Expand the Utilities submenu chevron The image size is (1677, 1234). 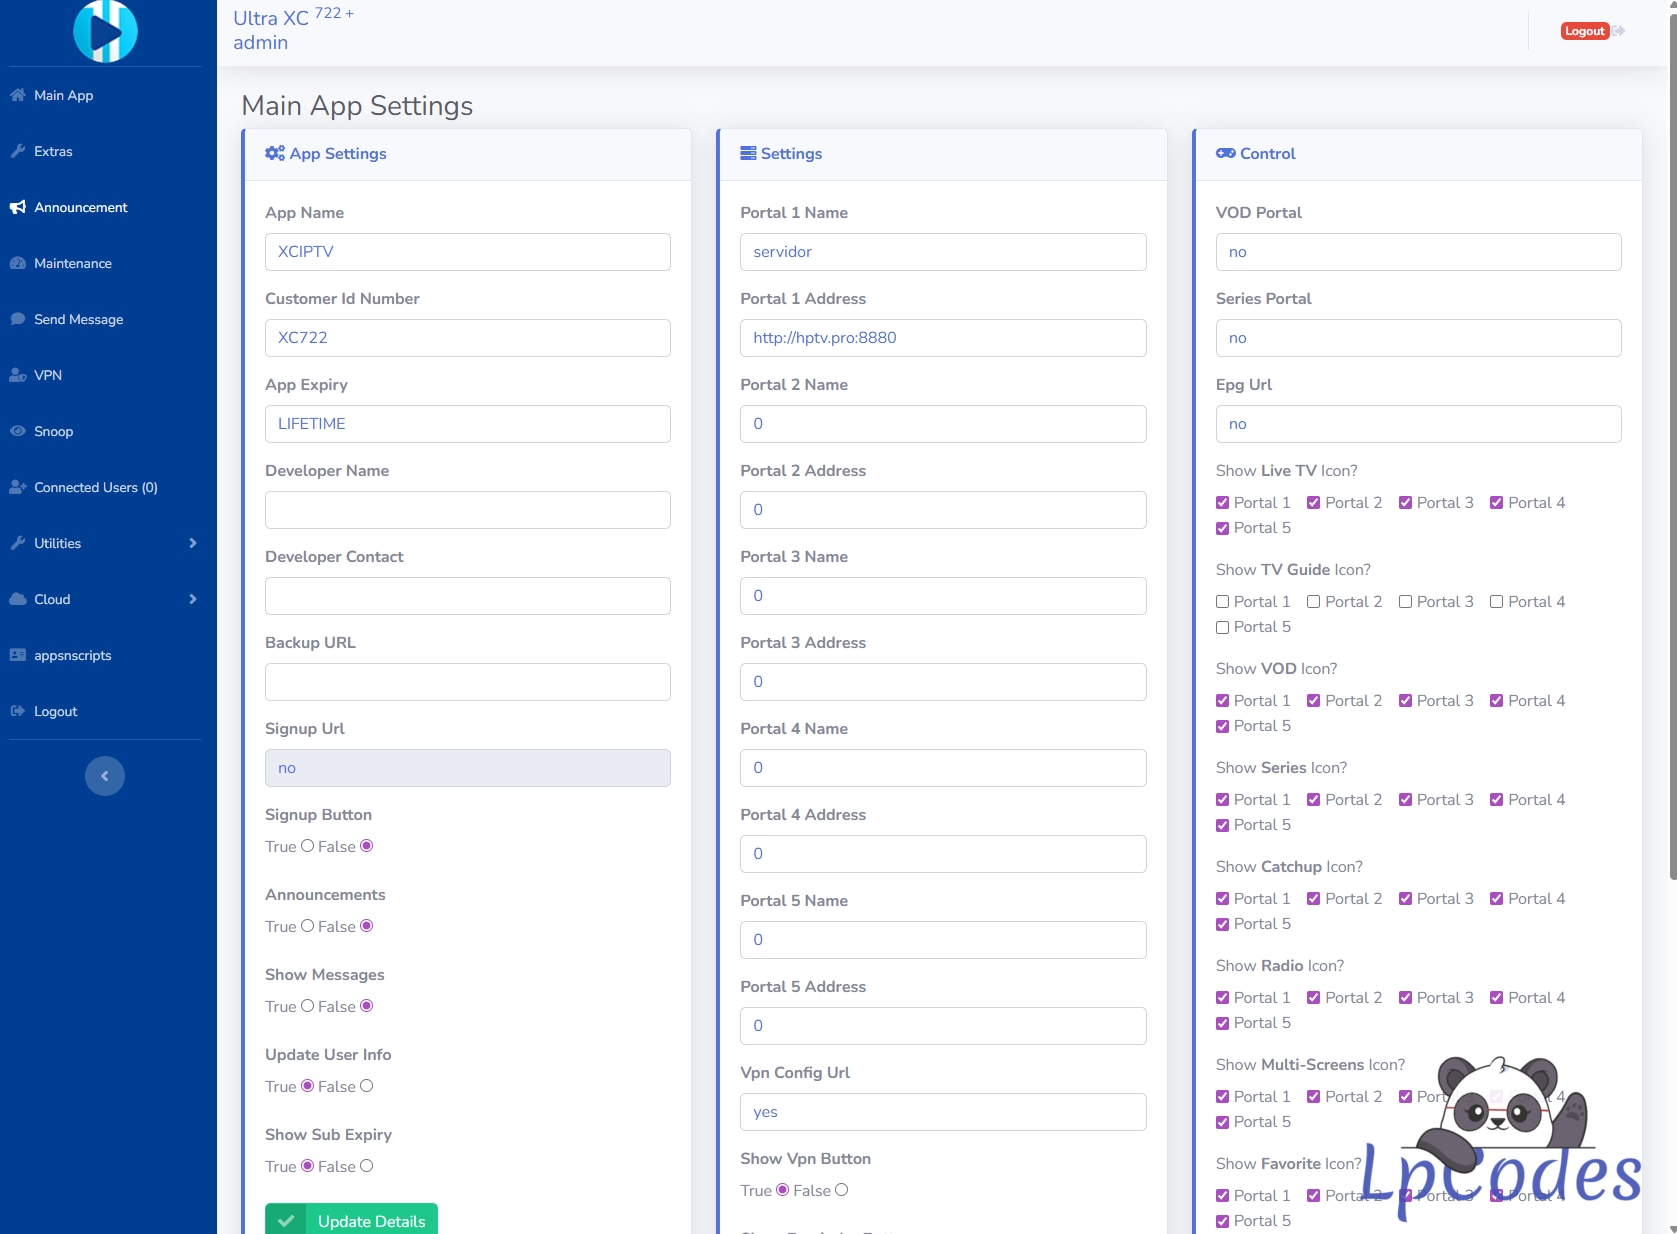pyautogui.click(x=193, y=543)
